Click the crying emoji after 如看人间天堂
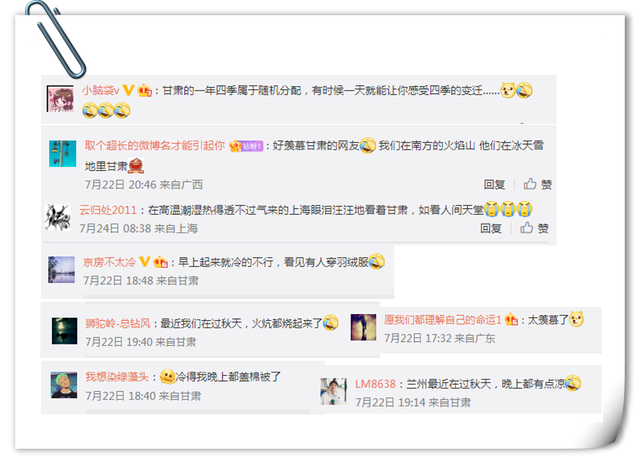640x464 pixels. tap(492, 209)
